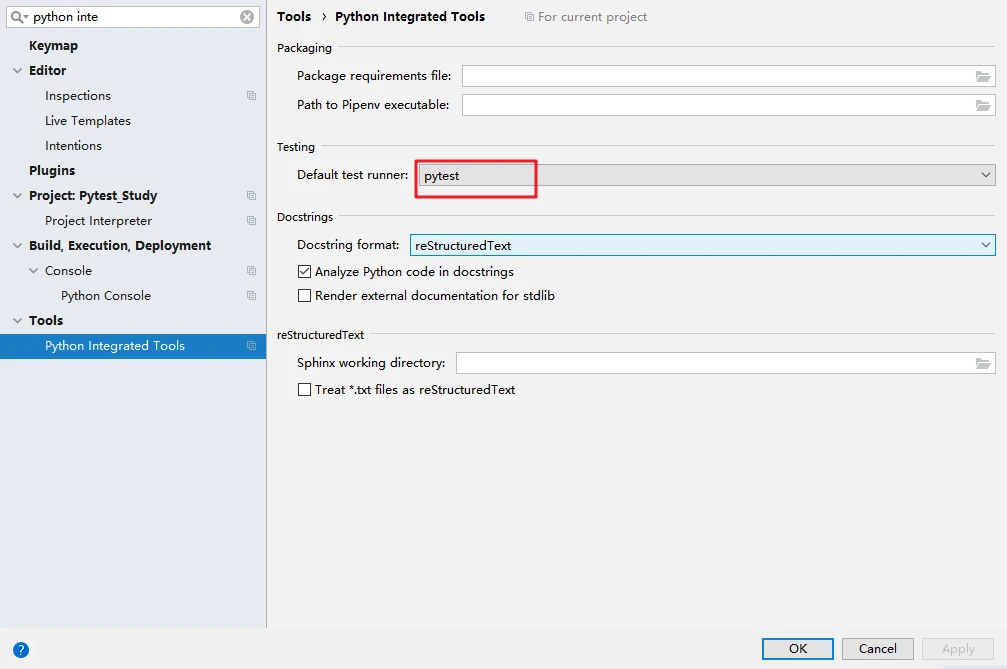This screenshot has height=669, width=1007.
Task: Browse for Pipenv executable folder icon
Action: point(983,105)
